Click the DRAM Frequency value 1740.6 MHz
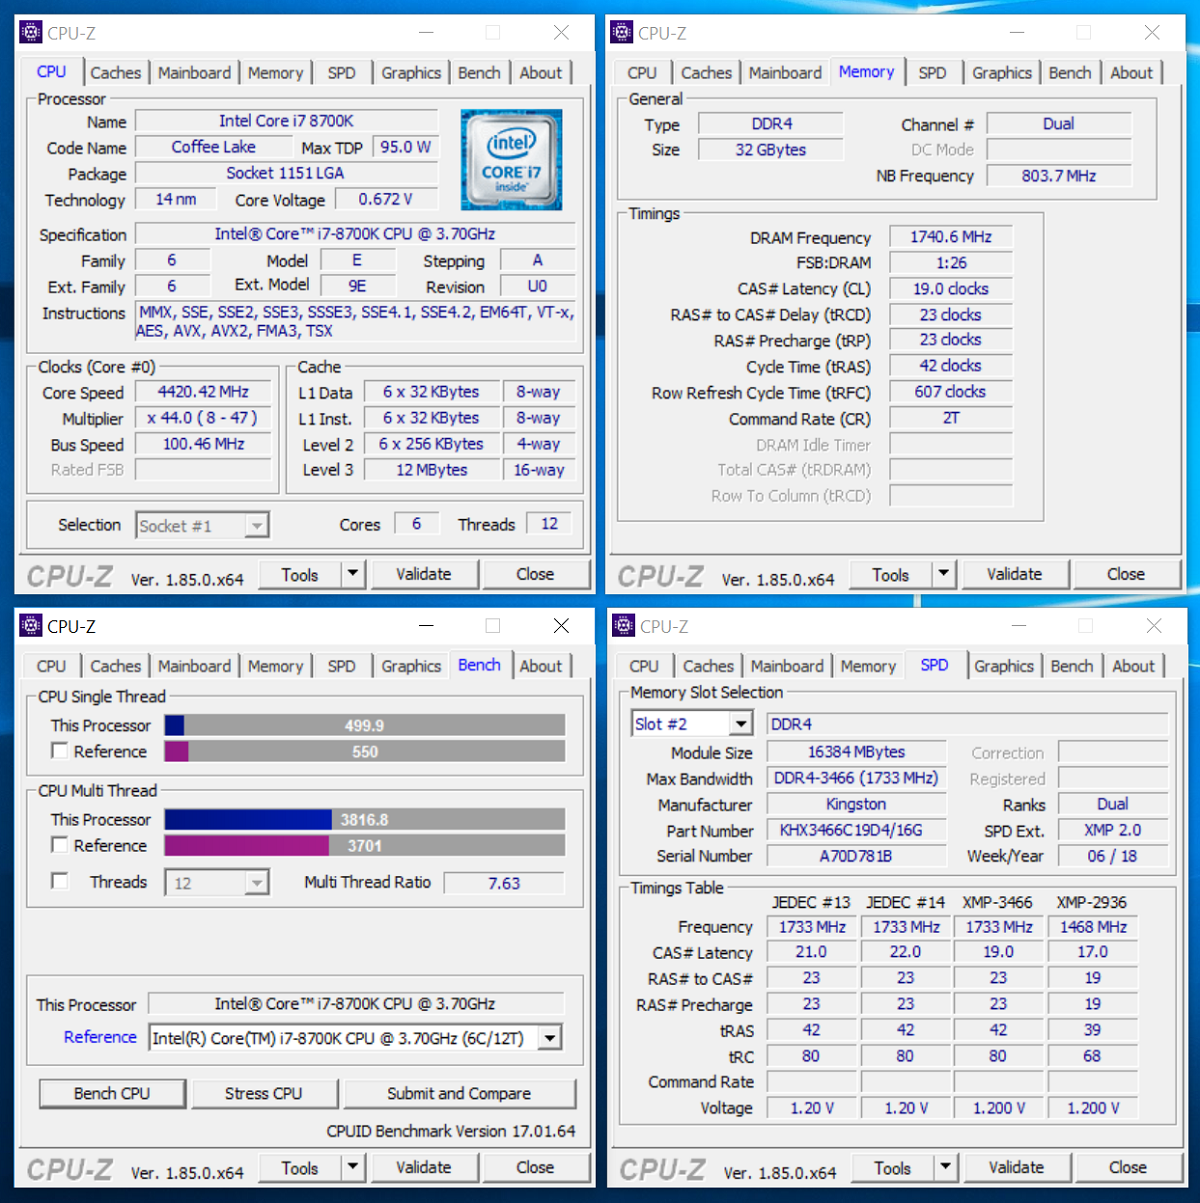This screenshot has height=1203, width=1200. point(951,237)
